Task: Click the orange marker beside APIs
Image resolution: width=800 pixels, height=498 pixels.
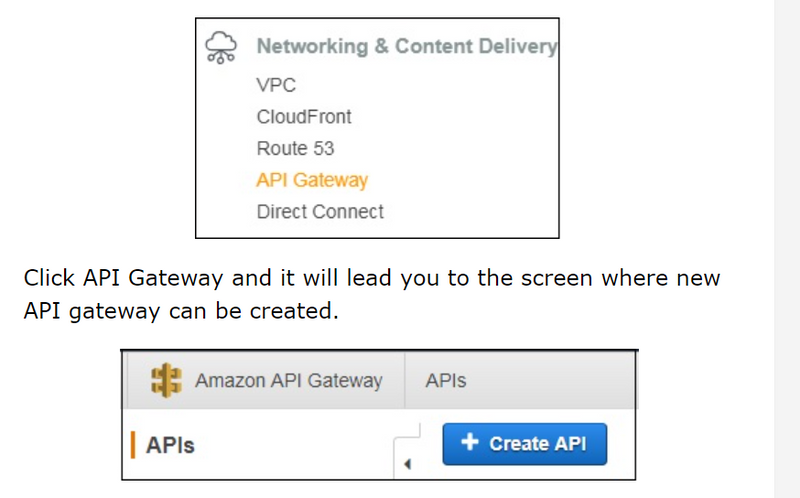Action: (x=133, y=445)
